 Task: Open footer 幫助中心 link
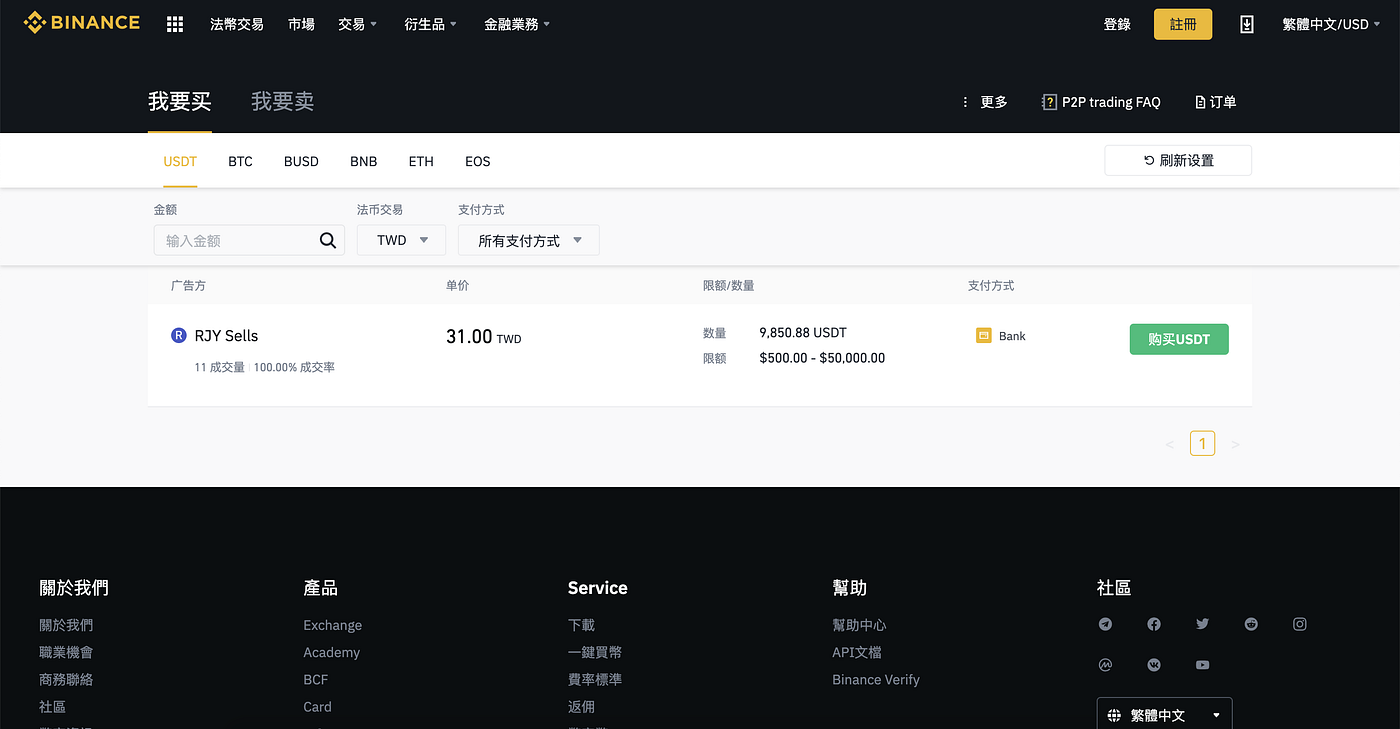coord(859,625)
